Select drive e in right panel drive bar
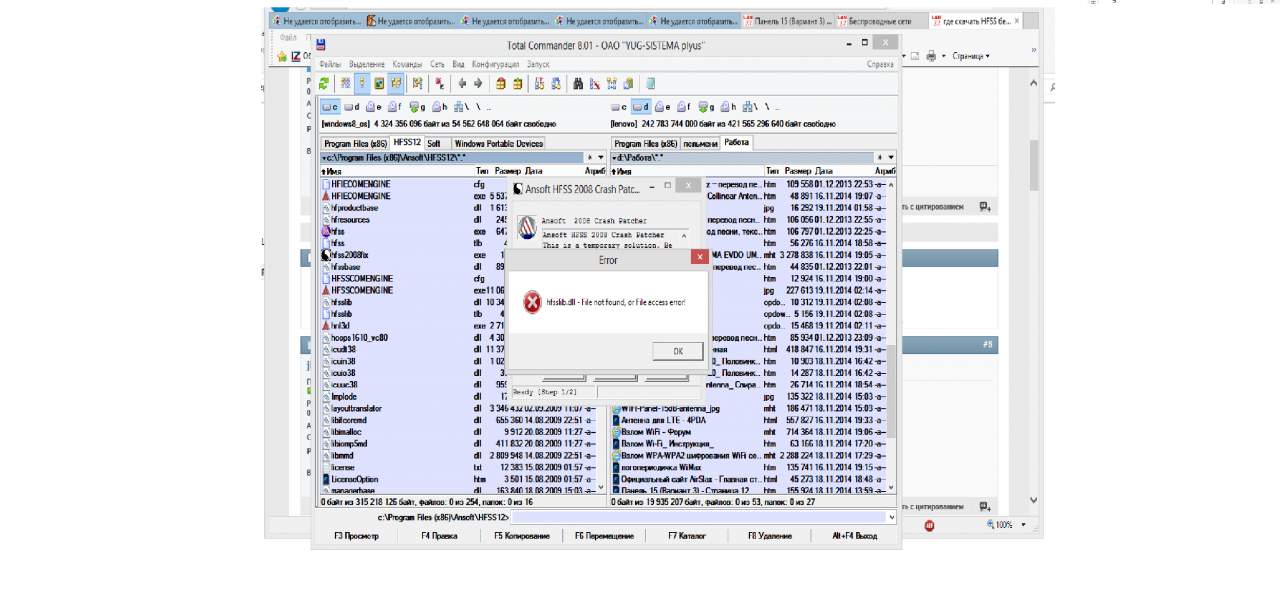Viewport: 1280px width, 611px height. pos(664,106)
